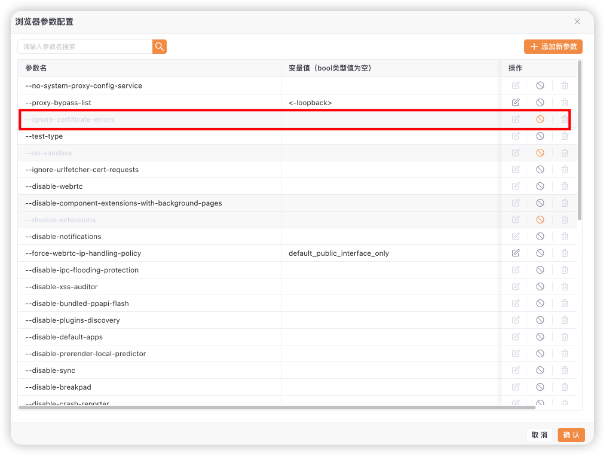Delete --force-webrtc-ip-handling-policy parameter
604x455 pixels.
click(564, 253)
